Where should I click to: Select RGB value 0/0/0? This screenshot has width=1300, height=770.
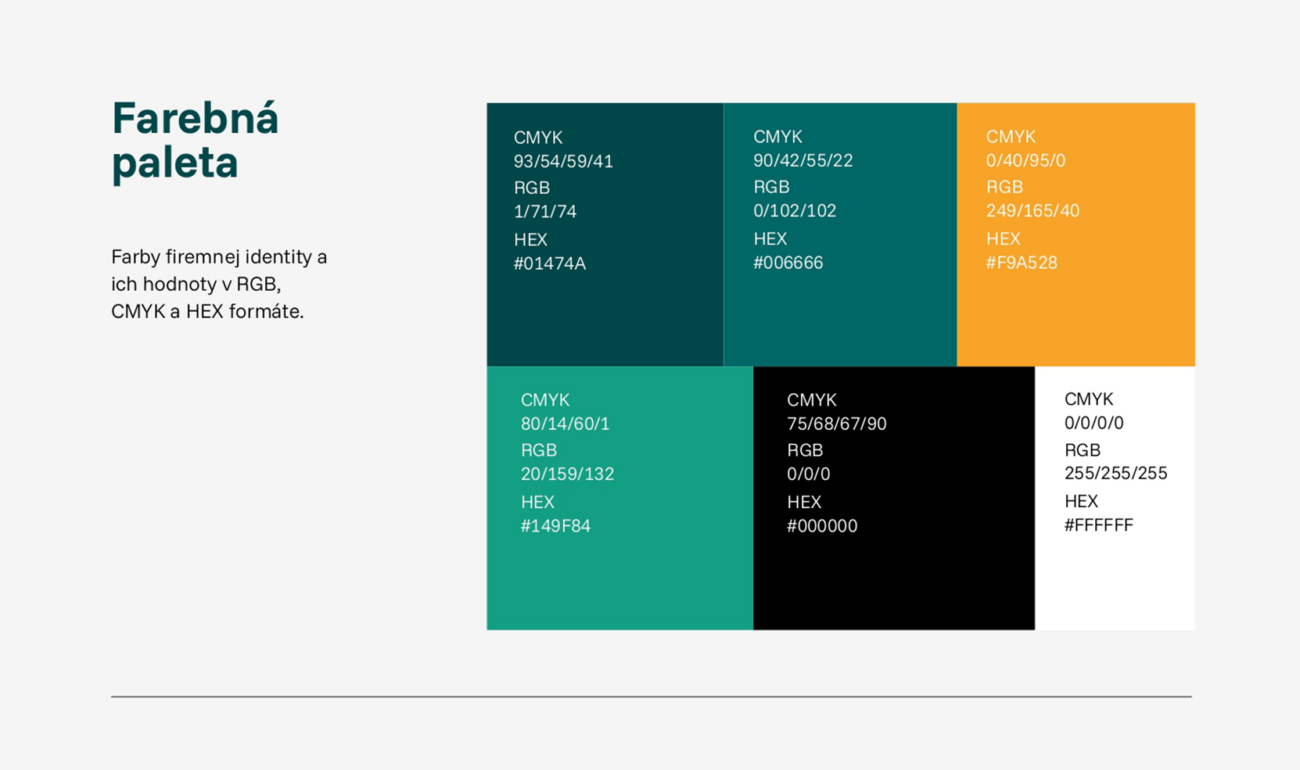pos(809,474)
